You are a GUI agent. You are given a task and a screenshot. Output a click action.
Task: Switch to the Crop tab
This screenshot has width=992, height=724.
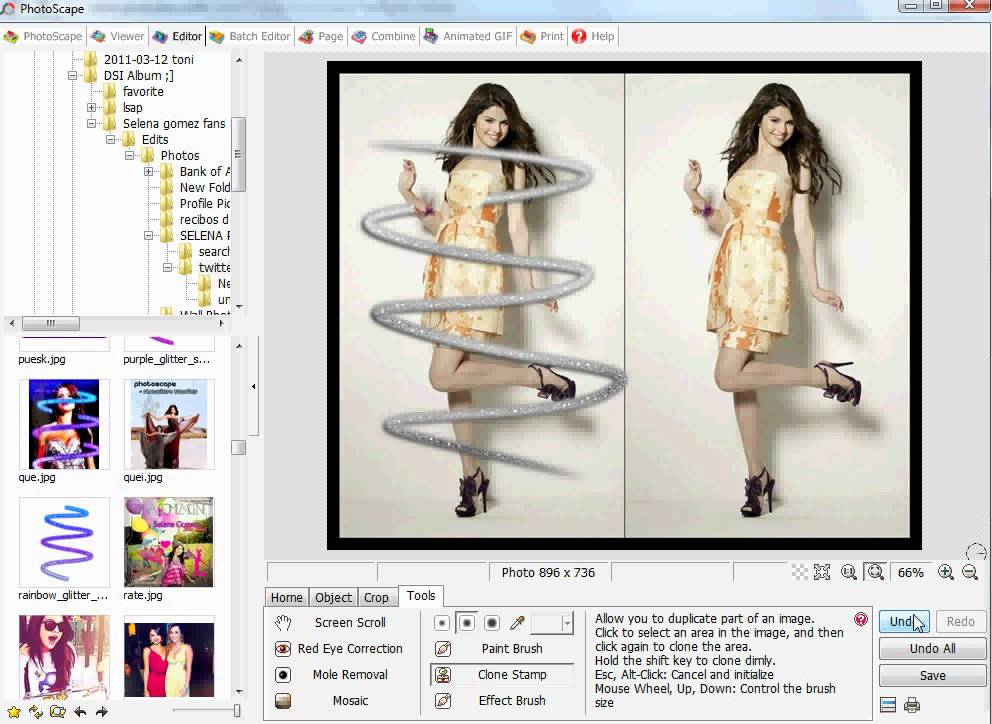pos(376,597)
